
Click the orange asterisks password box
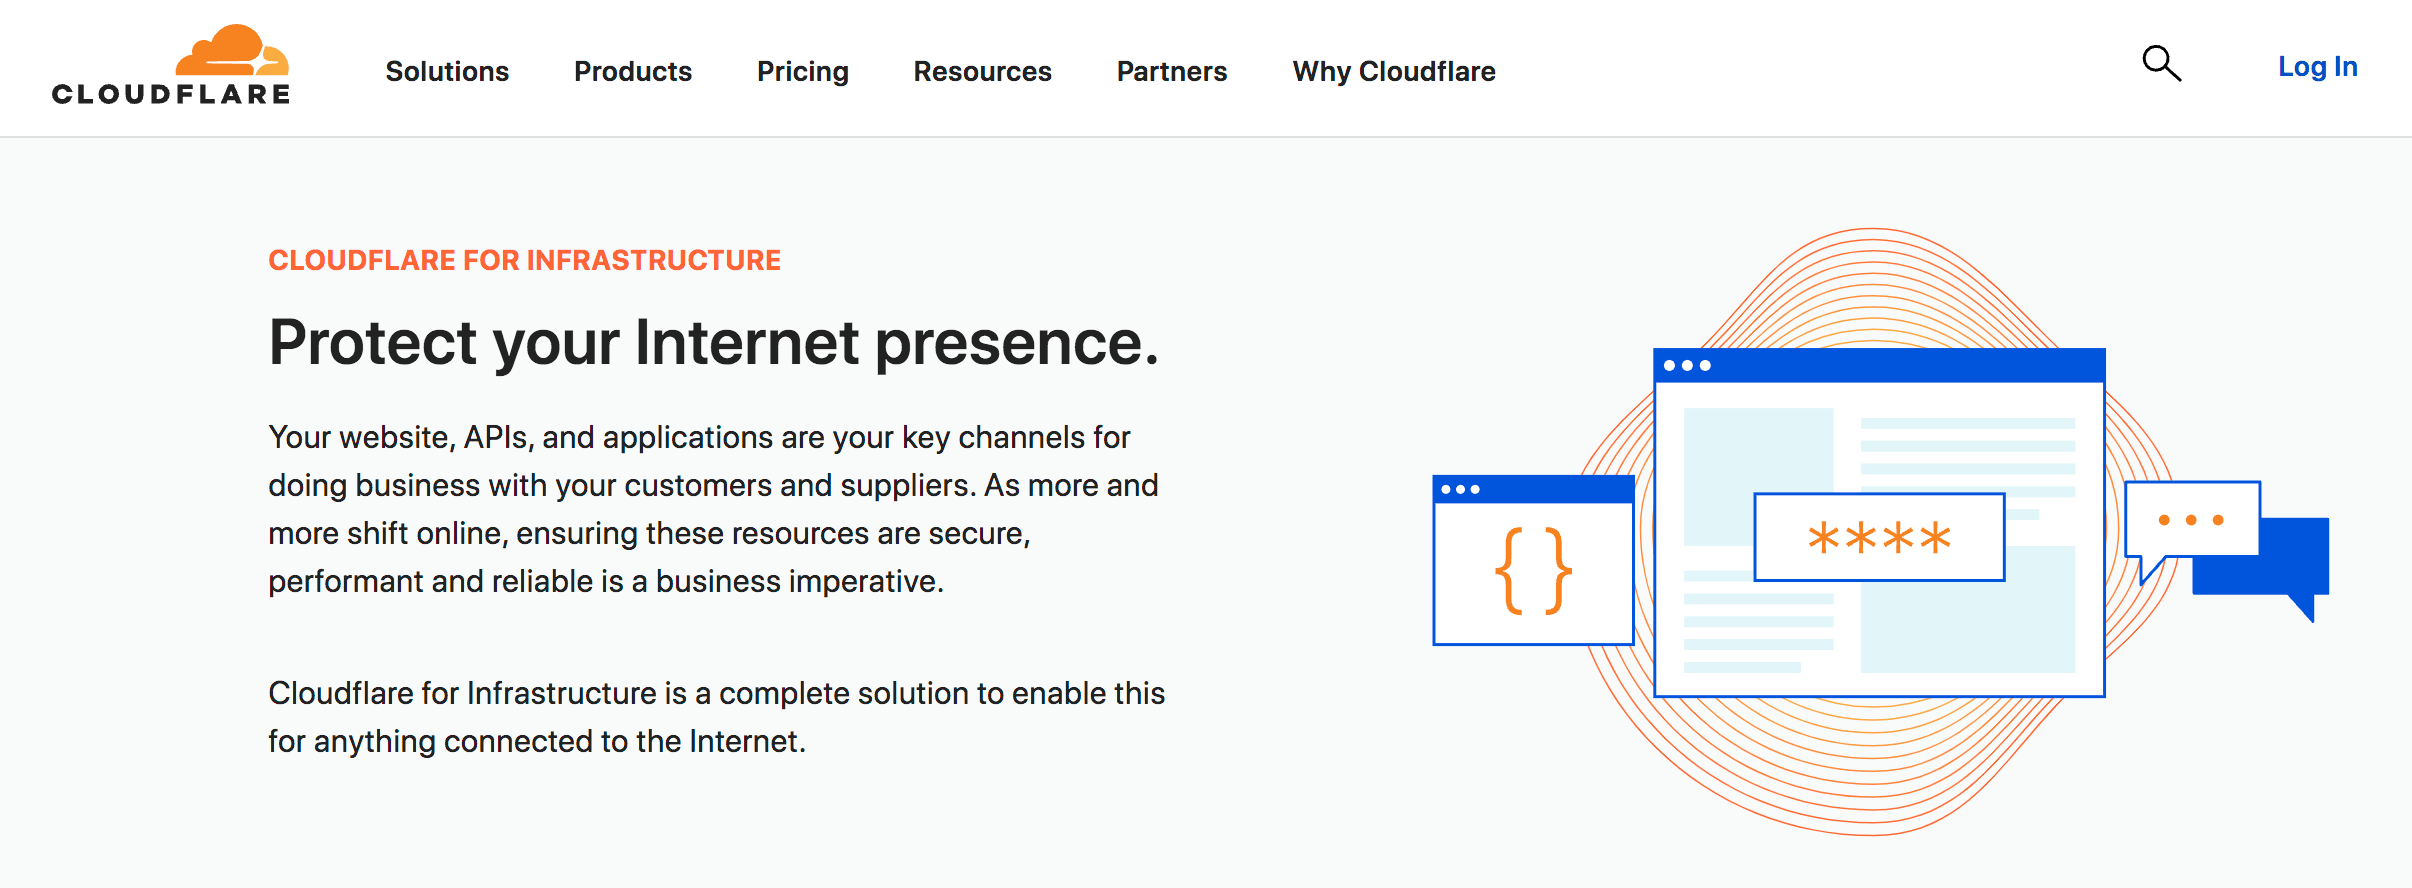point(1879,537)
